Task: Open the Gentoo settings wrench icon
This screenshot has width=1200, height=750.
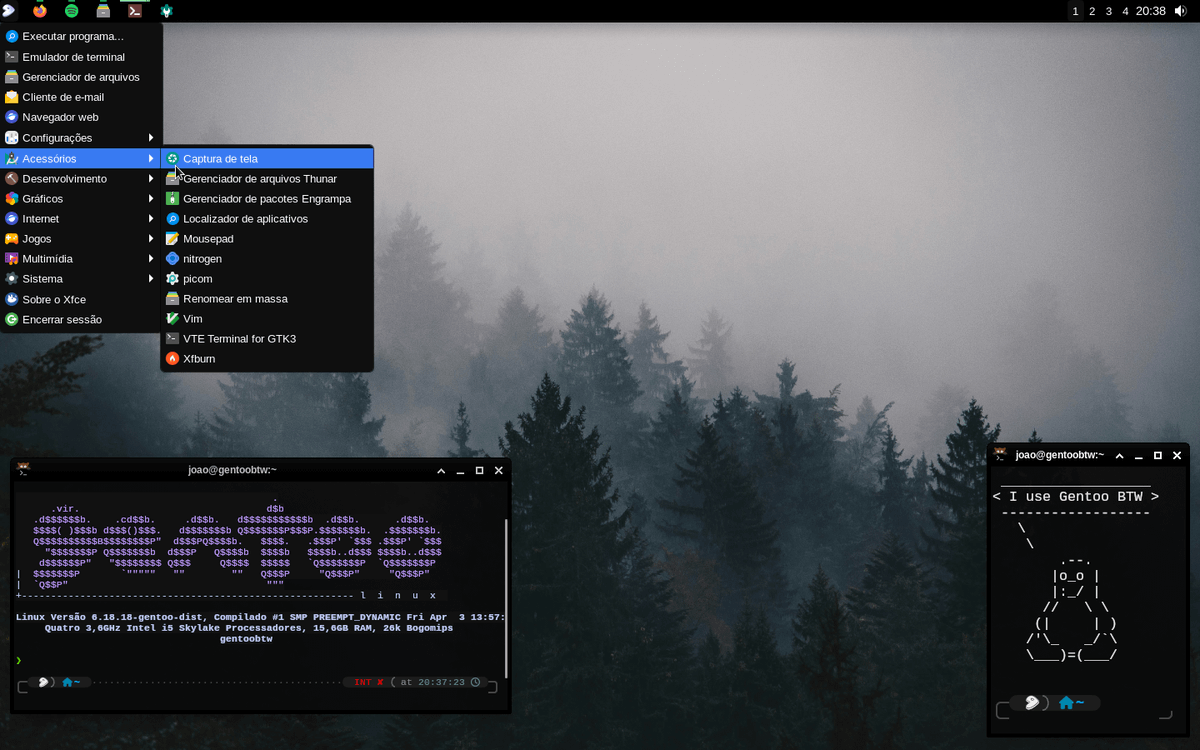Action: pos(166,11)
